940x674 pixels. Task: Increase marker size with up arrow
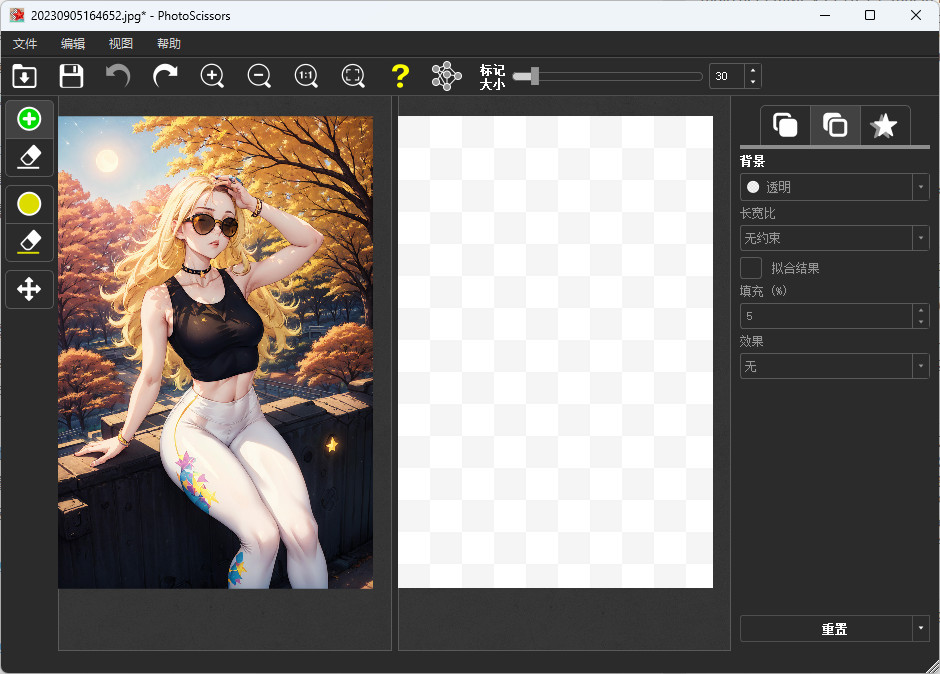click(x=753, y=70)
